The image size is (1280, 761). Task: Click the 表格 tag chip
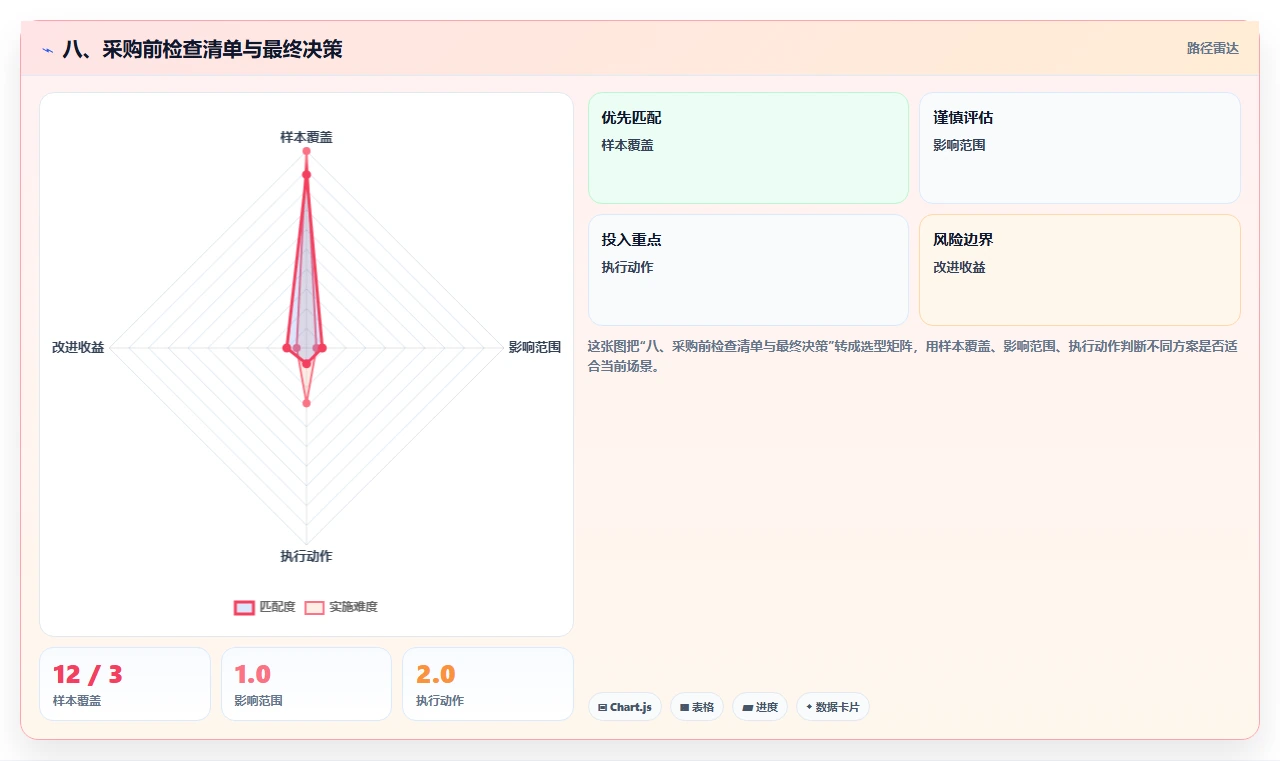click(x=697, y=707)
